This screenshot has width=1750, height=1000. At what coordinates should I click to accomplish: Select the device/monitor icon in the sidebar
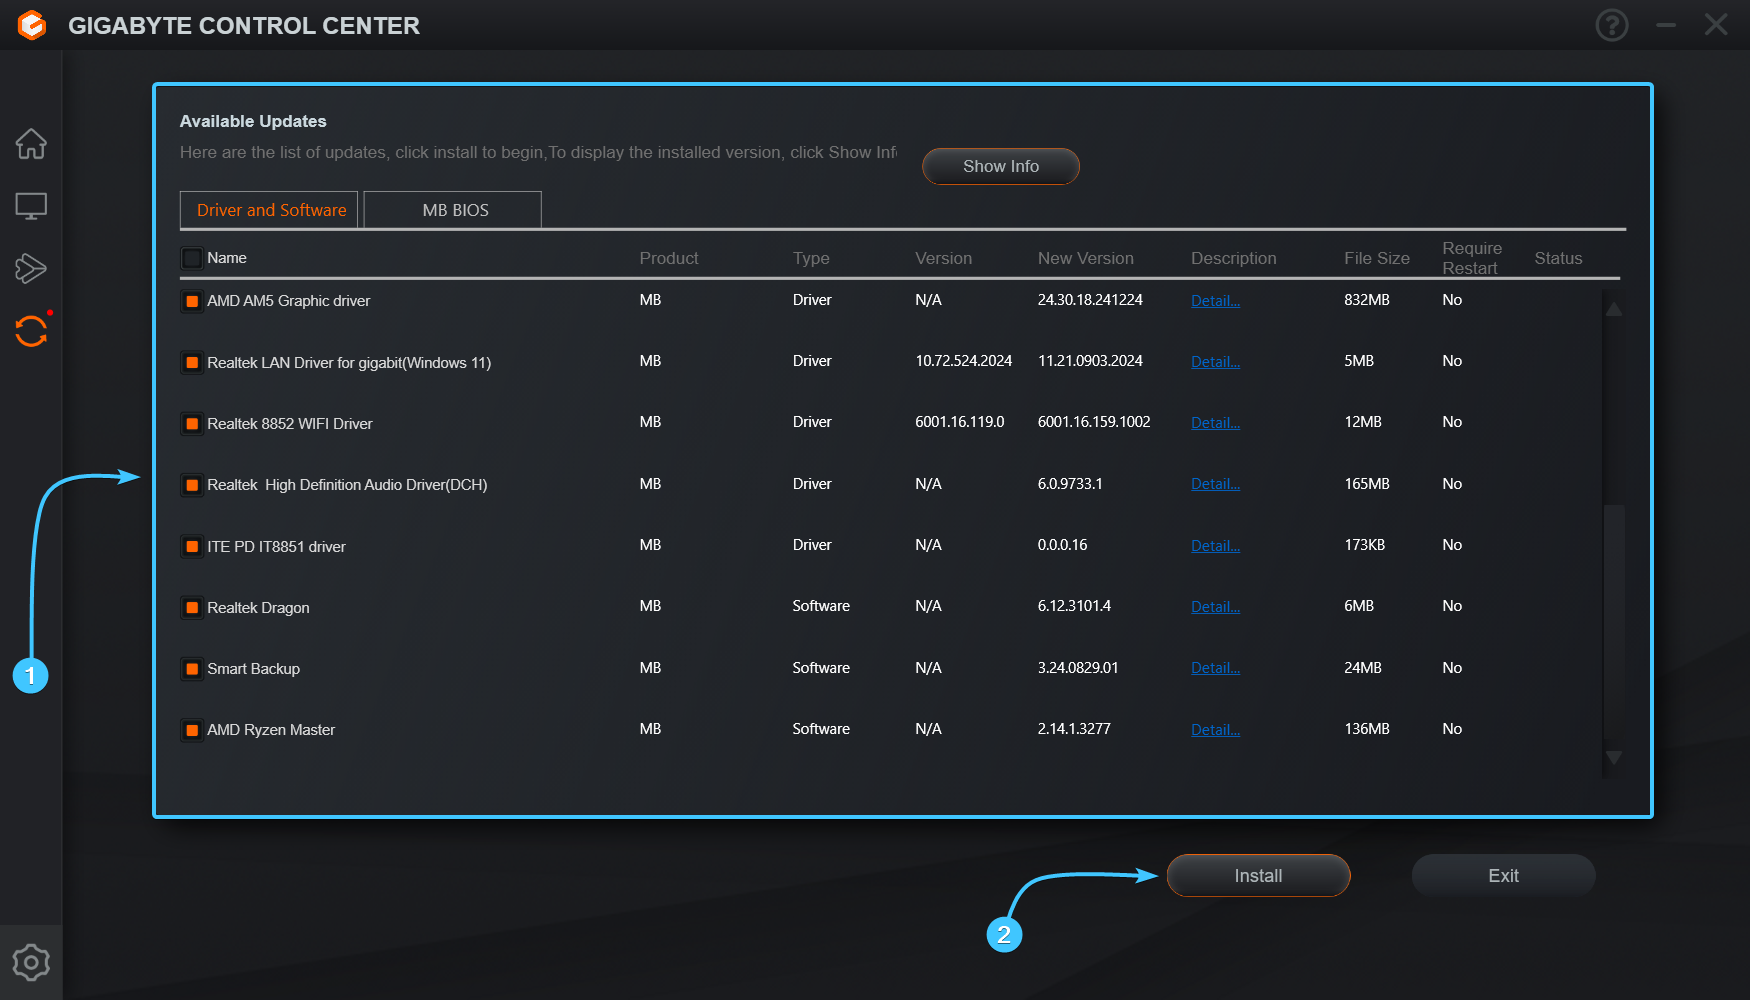[x=31, y=205]
